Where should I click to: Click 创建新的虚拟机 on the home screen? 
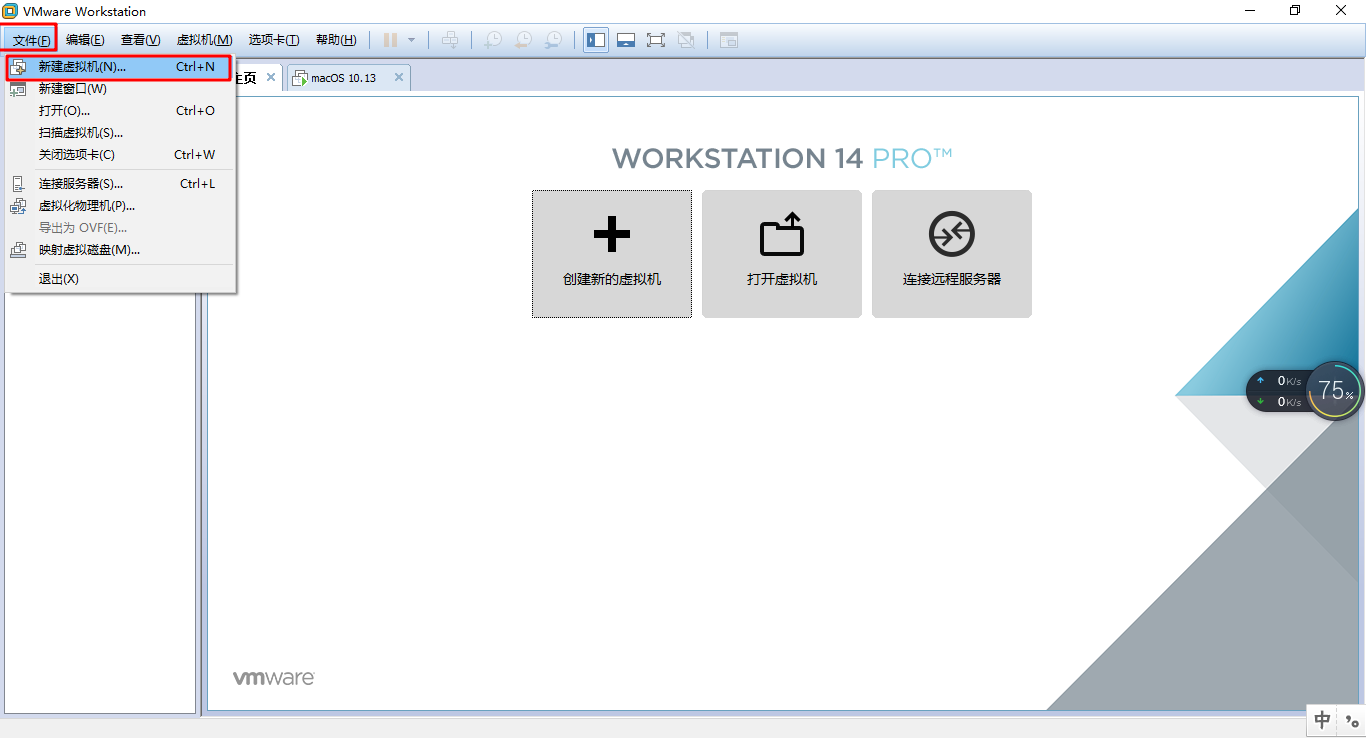tap(611, 253)
